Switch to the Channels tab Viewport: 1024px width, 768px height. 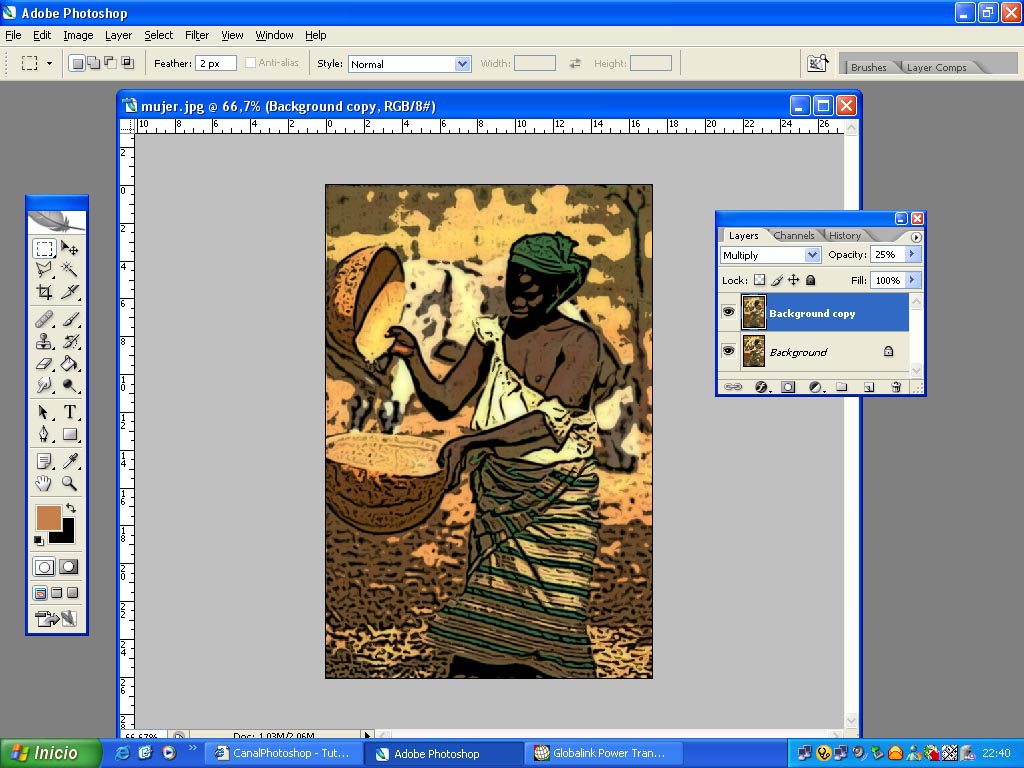[x=794, y=236]
